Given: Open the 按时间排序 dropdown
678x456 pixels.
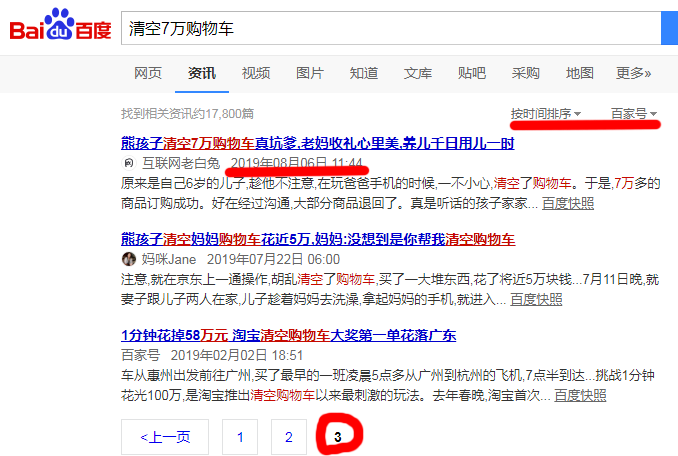Looking at the screenshot, I should [x=546, y=114].
